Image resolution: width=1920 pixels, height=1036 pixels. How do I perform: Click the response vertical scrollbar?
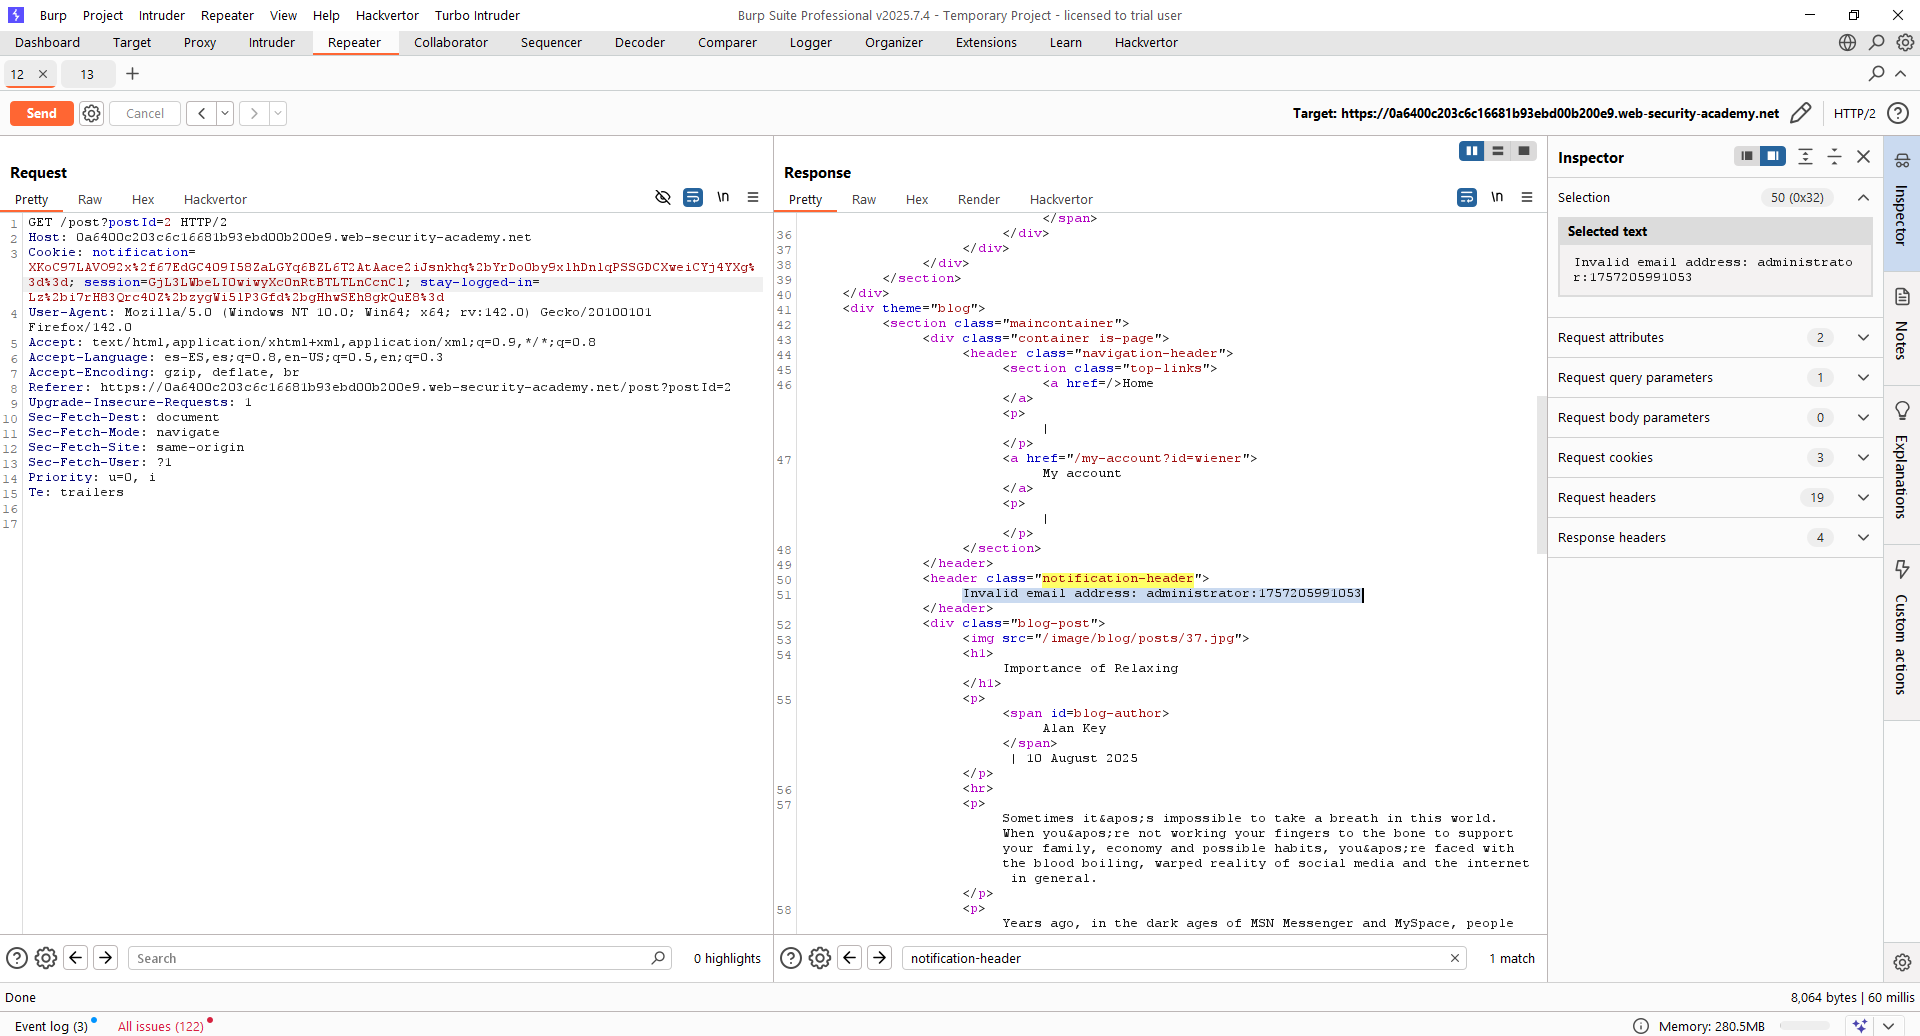pyautogui.click(x=1541, y=475)
